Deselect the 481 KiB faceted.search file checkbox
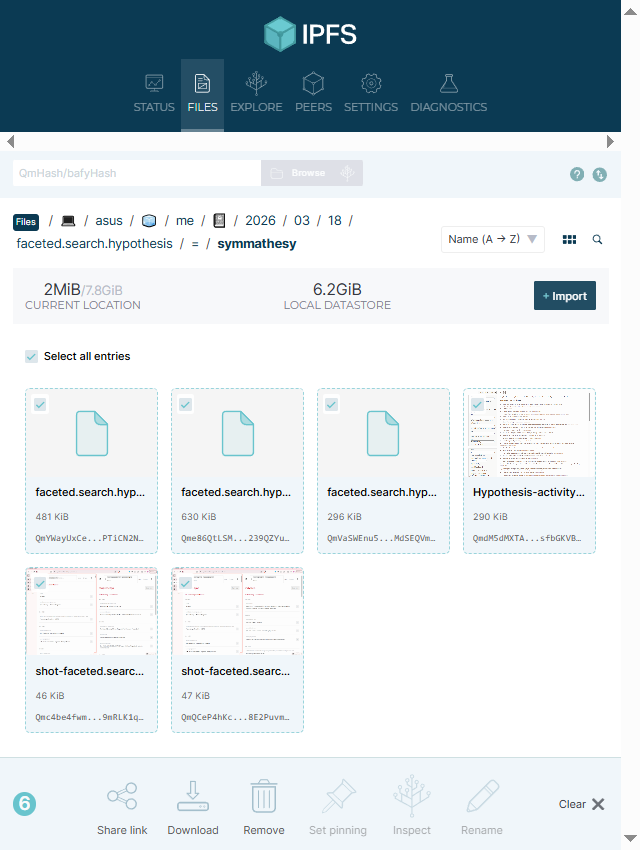 (x=40, y=404)
